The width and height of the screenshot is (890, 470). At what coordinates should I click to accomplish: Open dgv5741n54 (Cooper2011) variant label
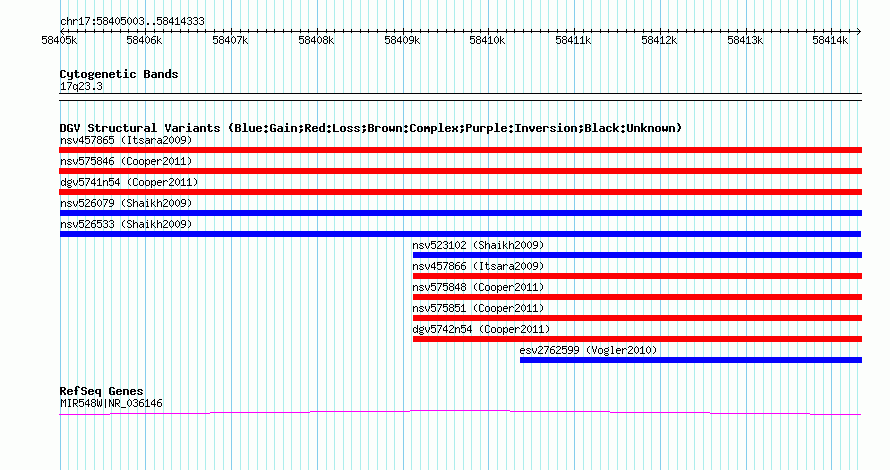[x=129, y=182]
